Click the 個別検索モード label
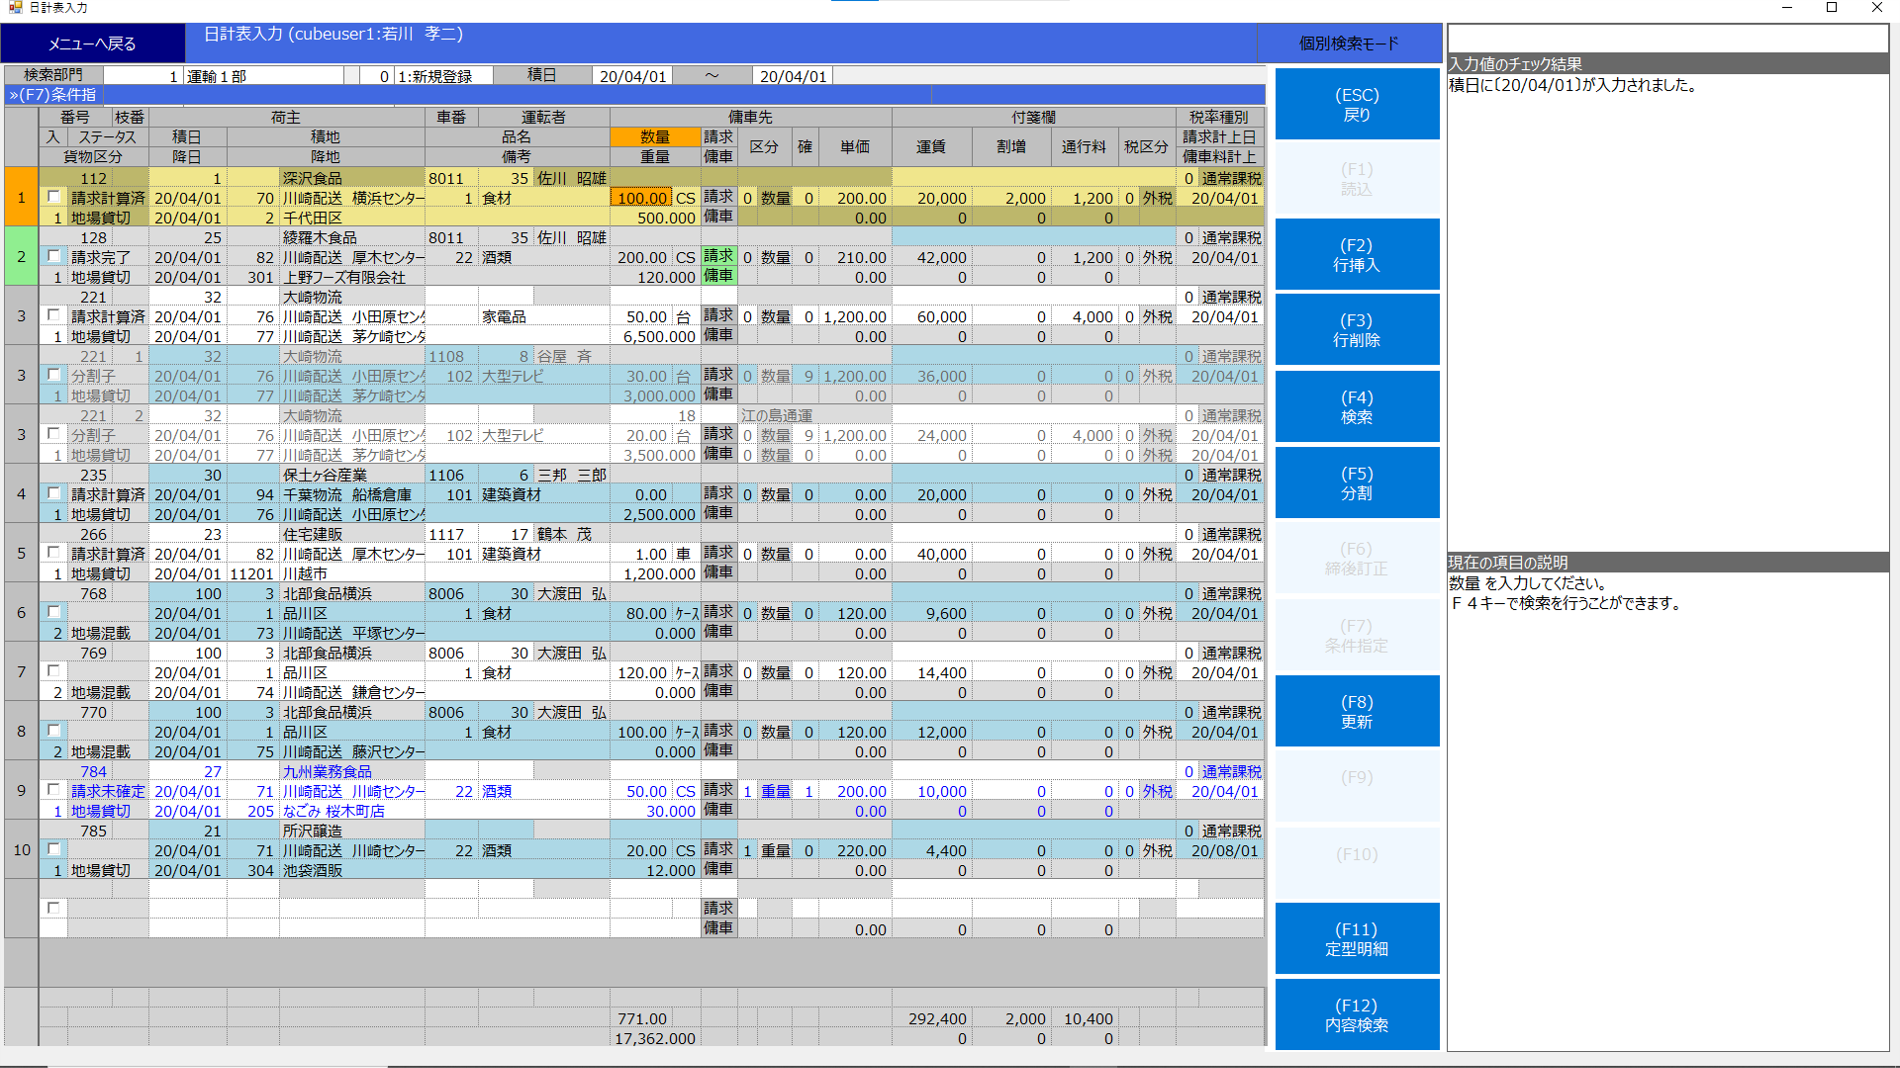The height and width of the screenshot is (1068, 1900). [x=1348, y=43]
